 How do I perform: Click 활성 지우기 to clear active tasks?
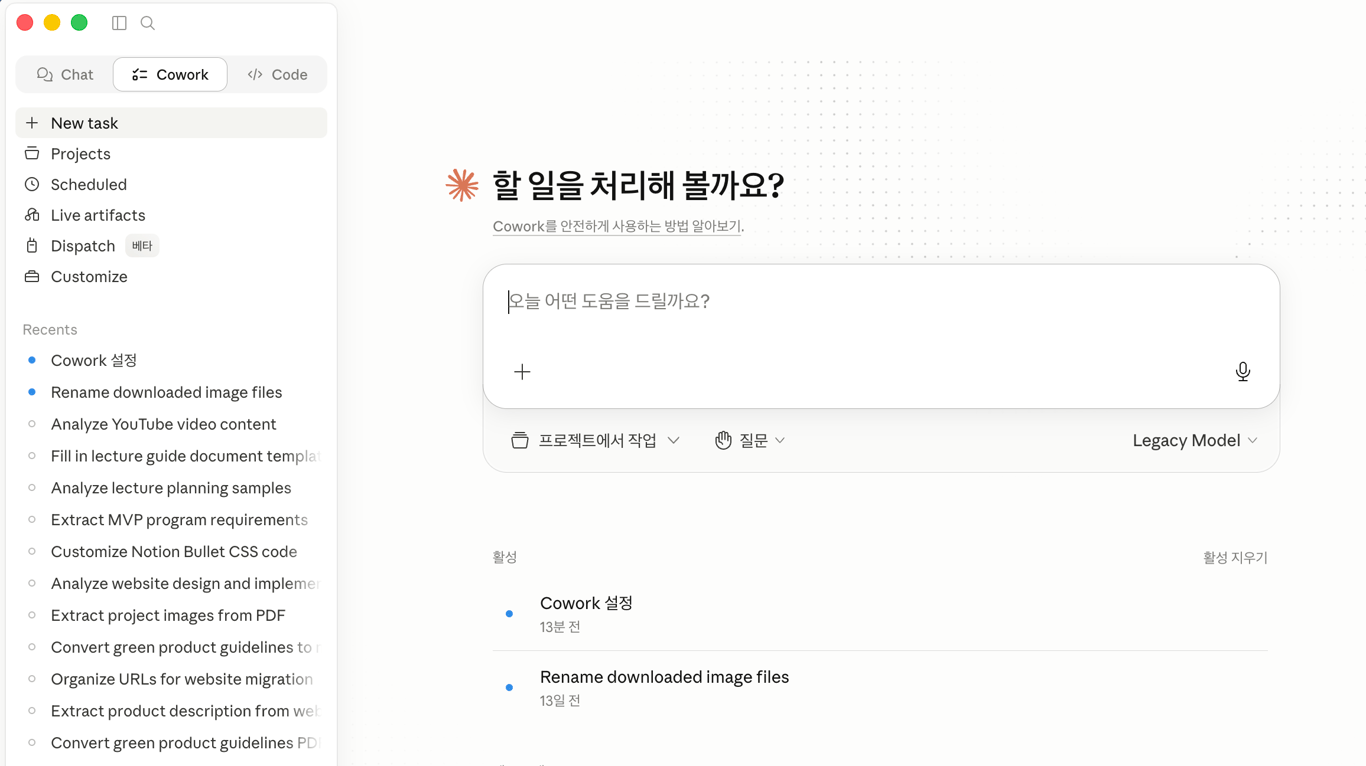pyautogui.click(x=1235, y=558)
